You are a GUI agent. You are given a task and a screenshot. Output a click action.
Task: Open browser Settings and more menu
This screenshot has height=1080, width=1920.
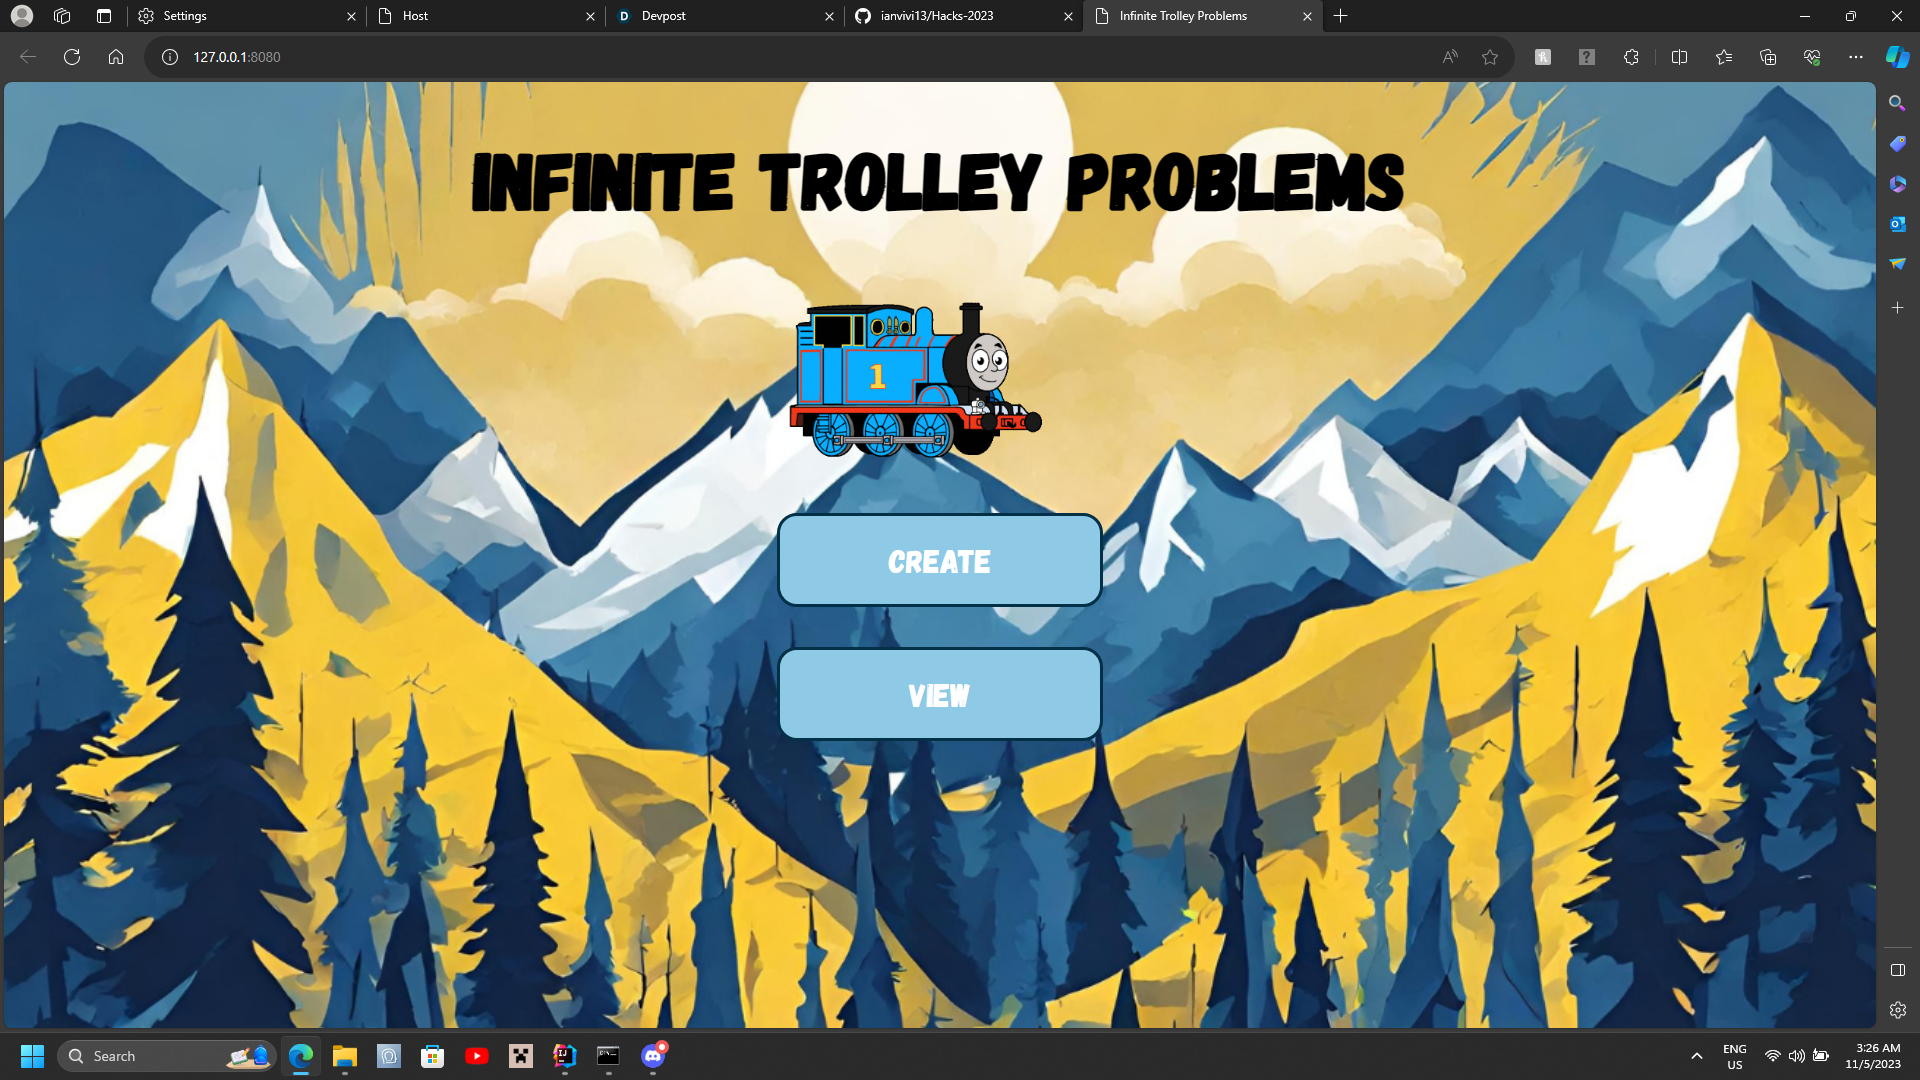1856,57
